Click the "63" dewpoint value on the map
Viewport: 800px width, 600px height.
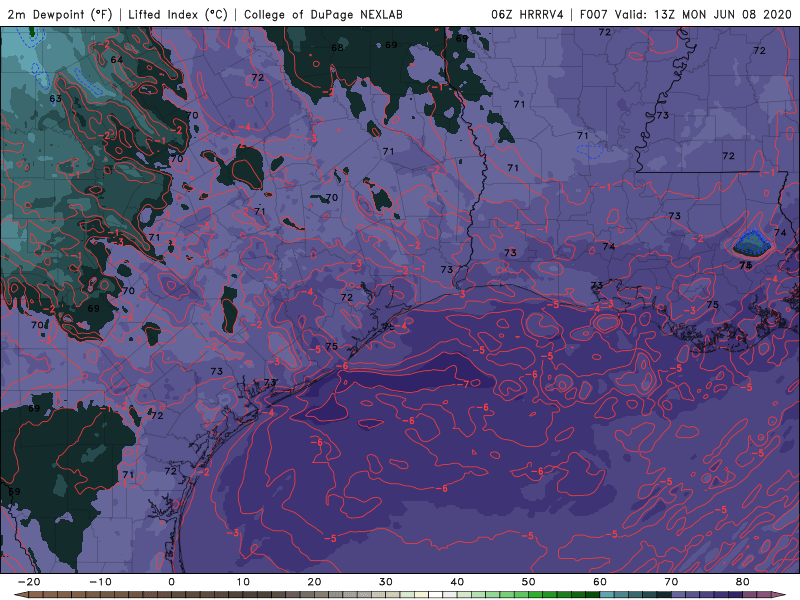pyautogui.click(x=56, y=98)
